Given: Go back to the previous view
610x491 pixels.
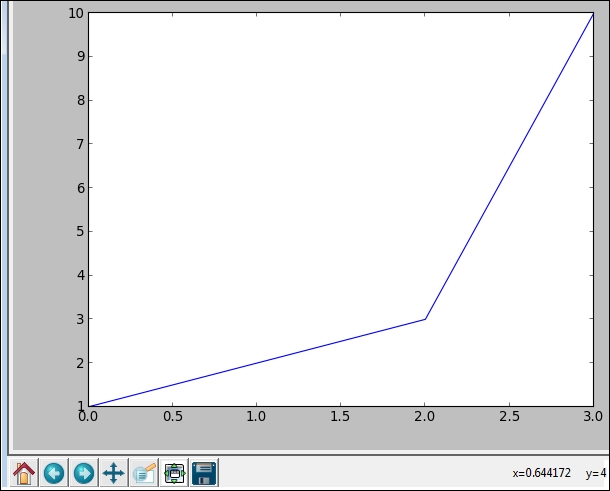Looking at the screenshot, I should coord(54,473).
